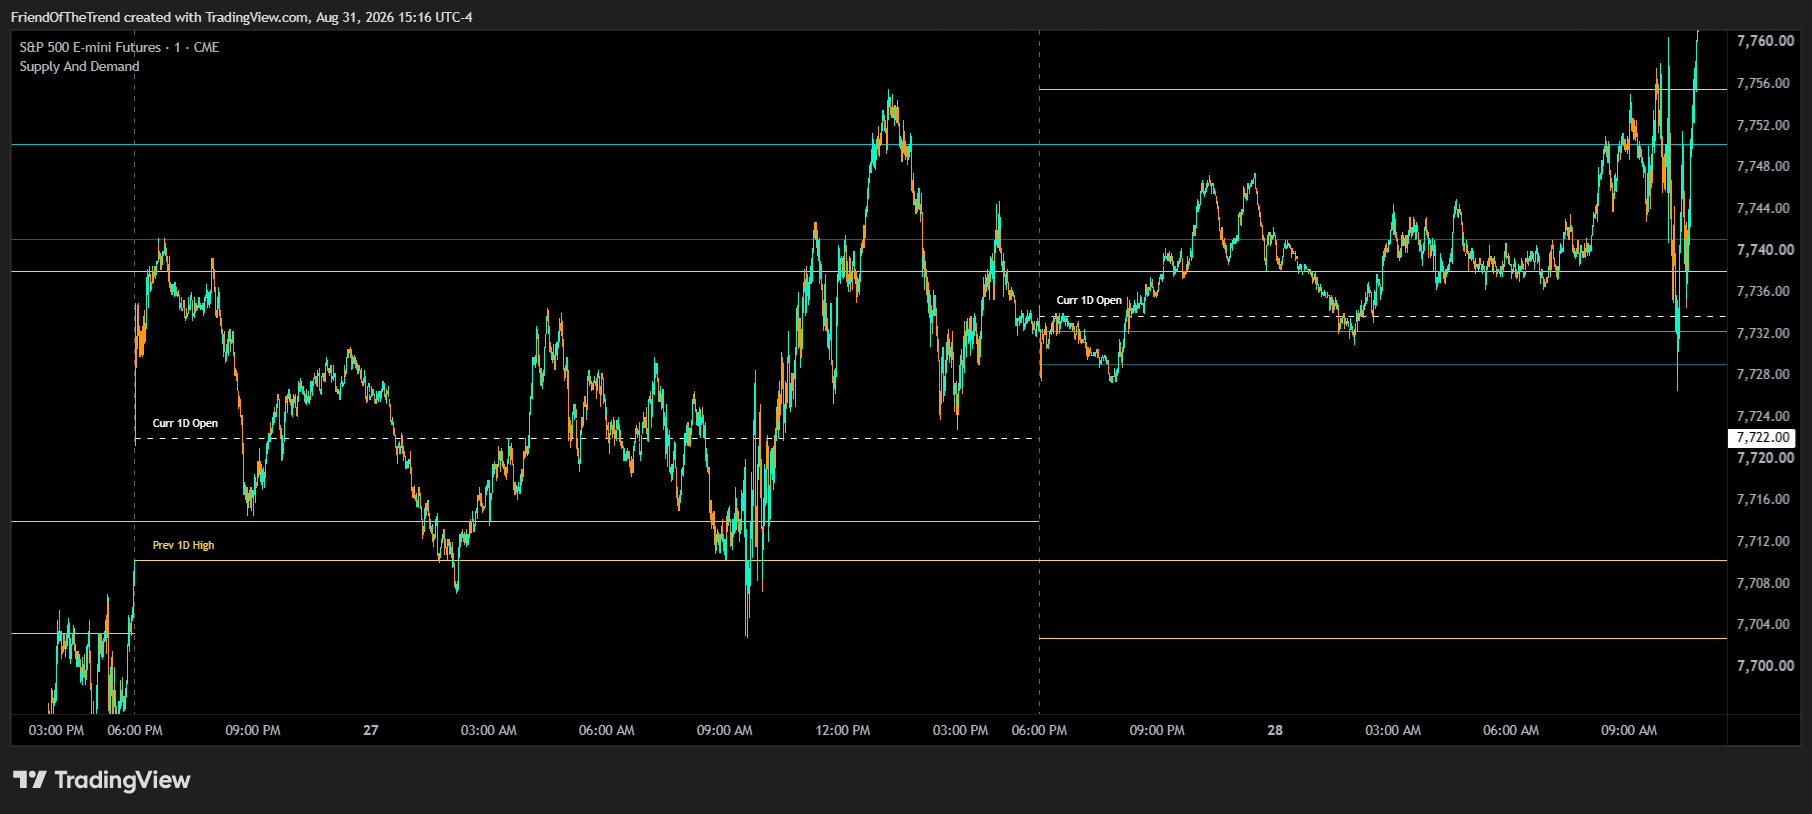Click the 7,736.00 price axis label
Screen dimensions: 1812x814
click(1765, 291)
